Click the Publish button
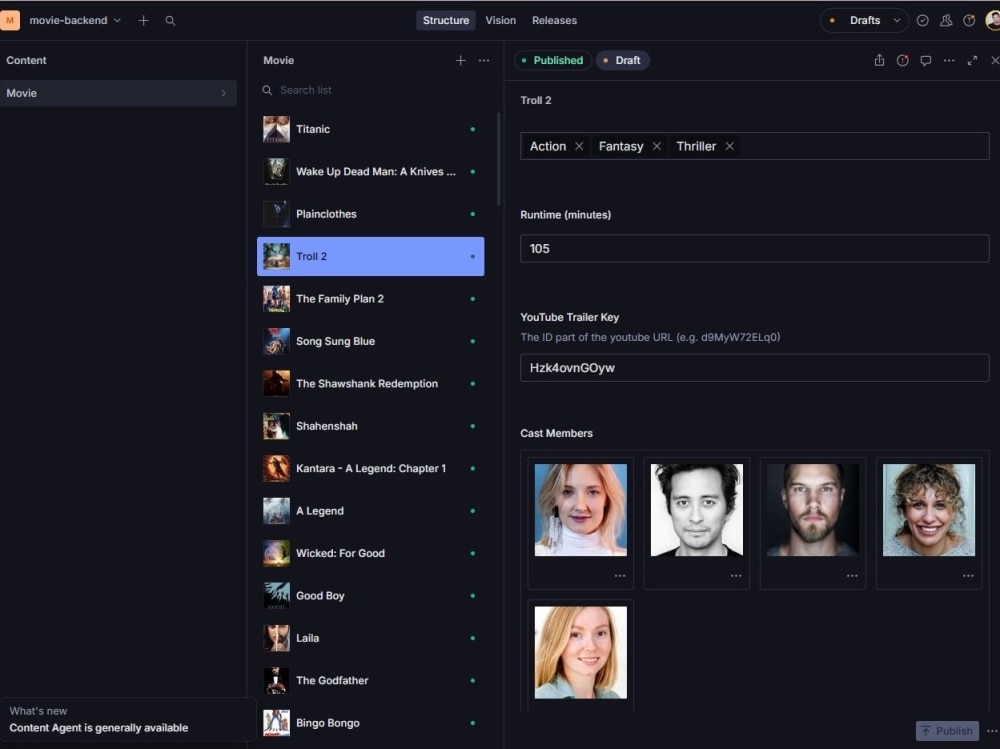 point(947,730)
